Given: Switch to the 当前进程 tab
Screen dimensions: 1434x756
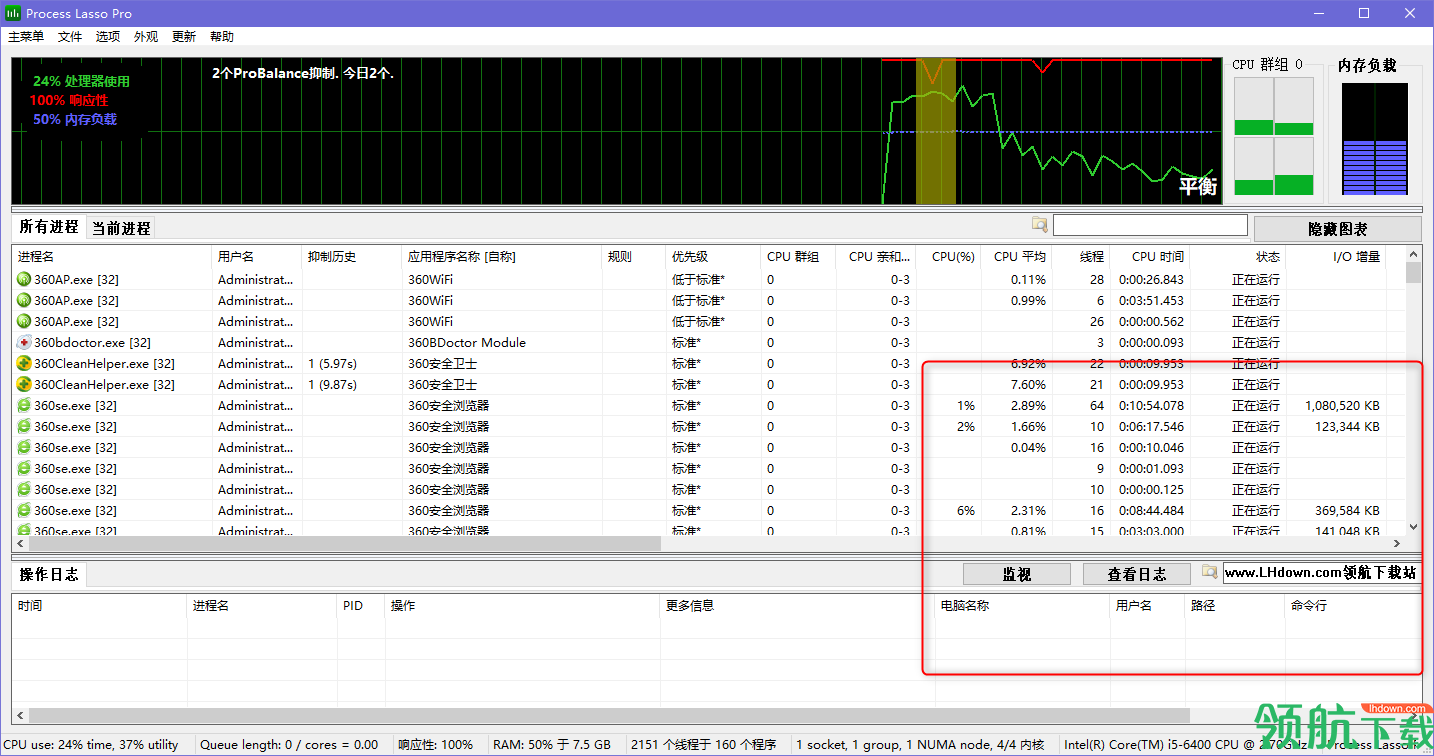Looking at the screenshot, I should 121,228.
